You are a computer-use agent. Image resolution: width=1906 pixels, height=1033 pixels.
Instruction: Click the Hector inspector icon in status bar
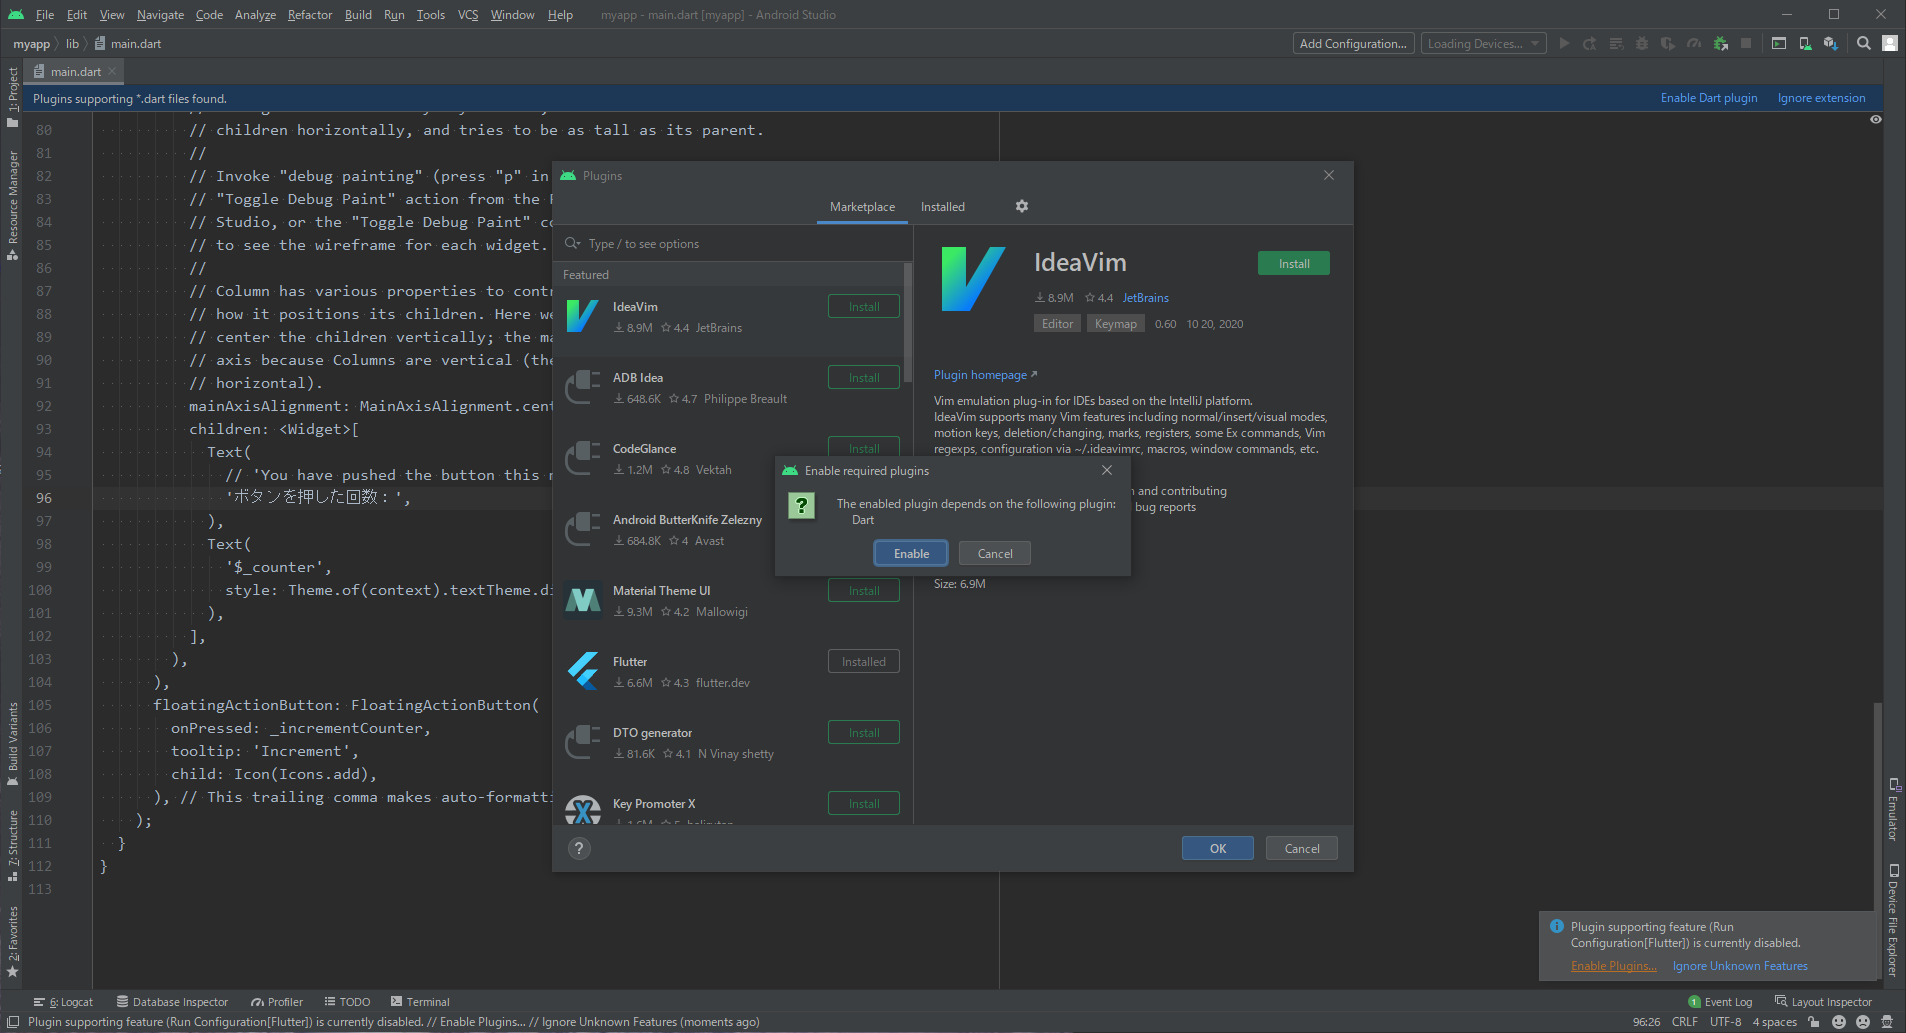(x=1887, y=1022)
